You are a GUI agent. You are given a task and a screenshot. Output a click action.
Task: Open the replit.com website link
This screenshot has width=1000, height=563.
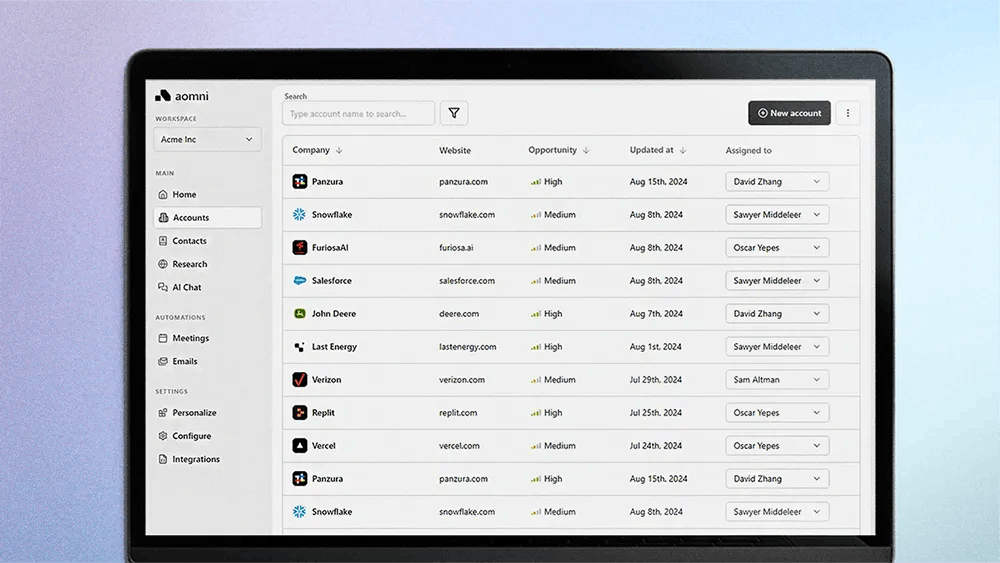click(458, 413)
